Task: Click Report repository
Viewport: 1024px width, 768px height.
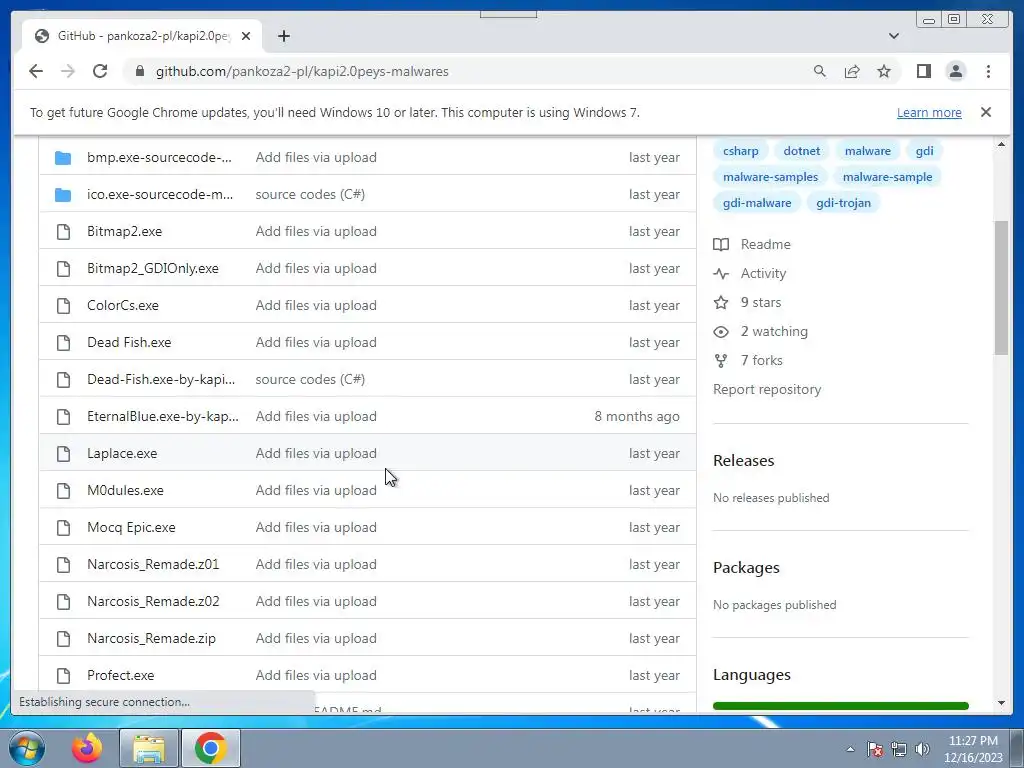Action: point(767,389)
